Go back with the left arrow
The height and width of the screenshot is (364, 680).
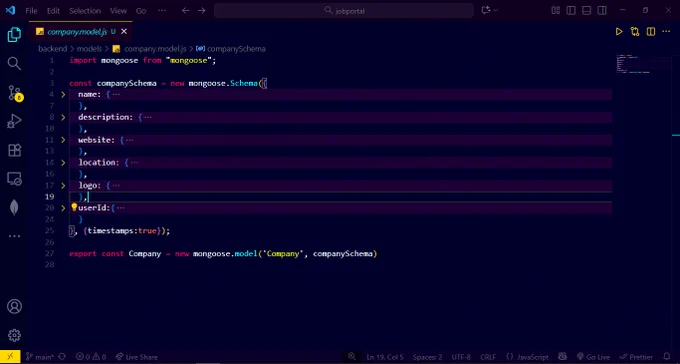(186, 10)
